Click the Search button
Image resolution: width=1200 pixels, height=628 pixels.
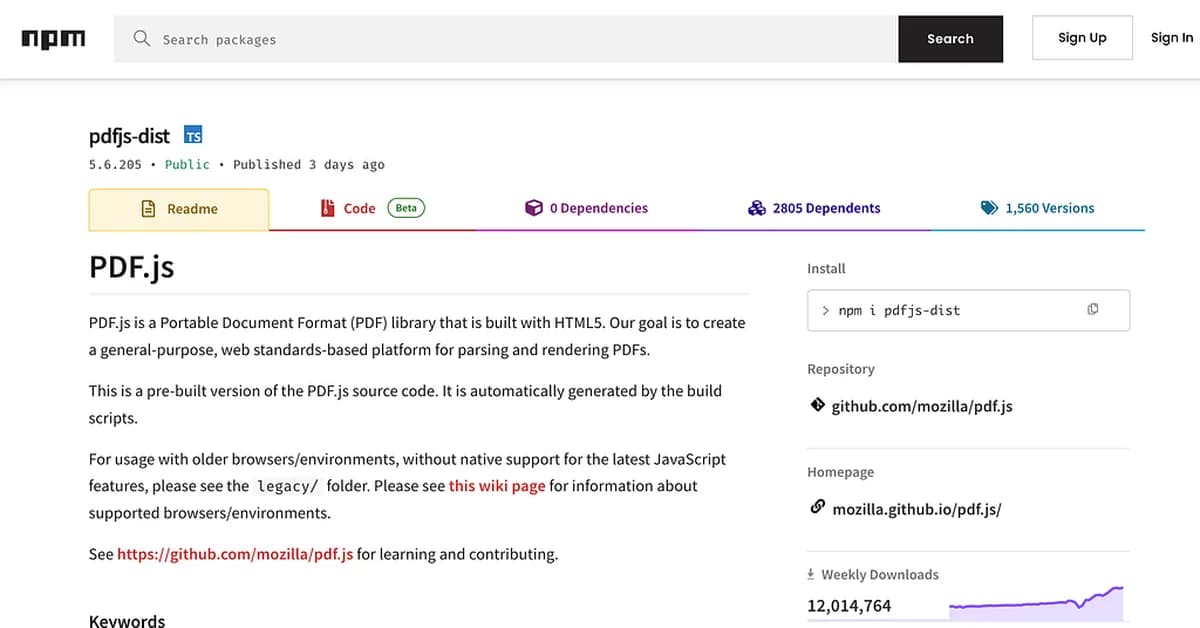tap(949, 38)
